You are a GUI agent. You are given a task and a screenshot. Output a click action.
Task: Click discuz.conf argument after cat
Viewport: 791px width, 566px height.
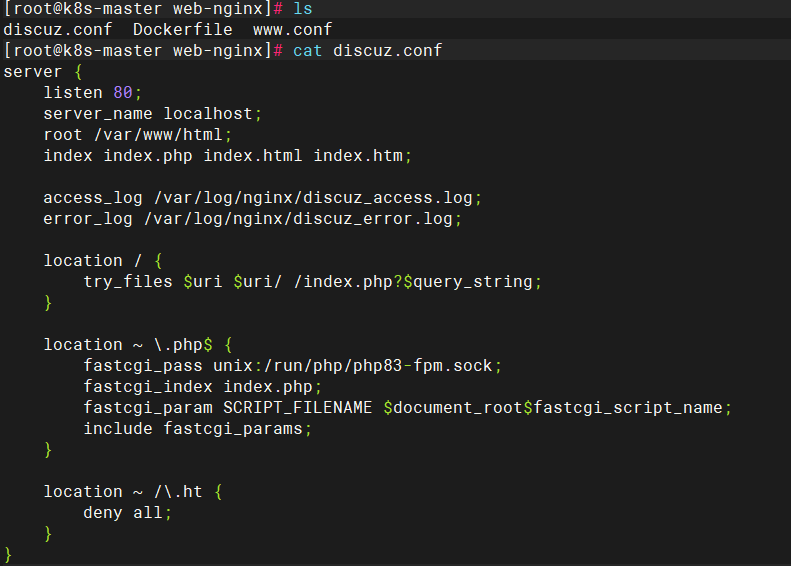(x=387, y=50)
